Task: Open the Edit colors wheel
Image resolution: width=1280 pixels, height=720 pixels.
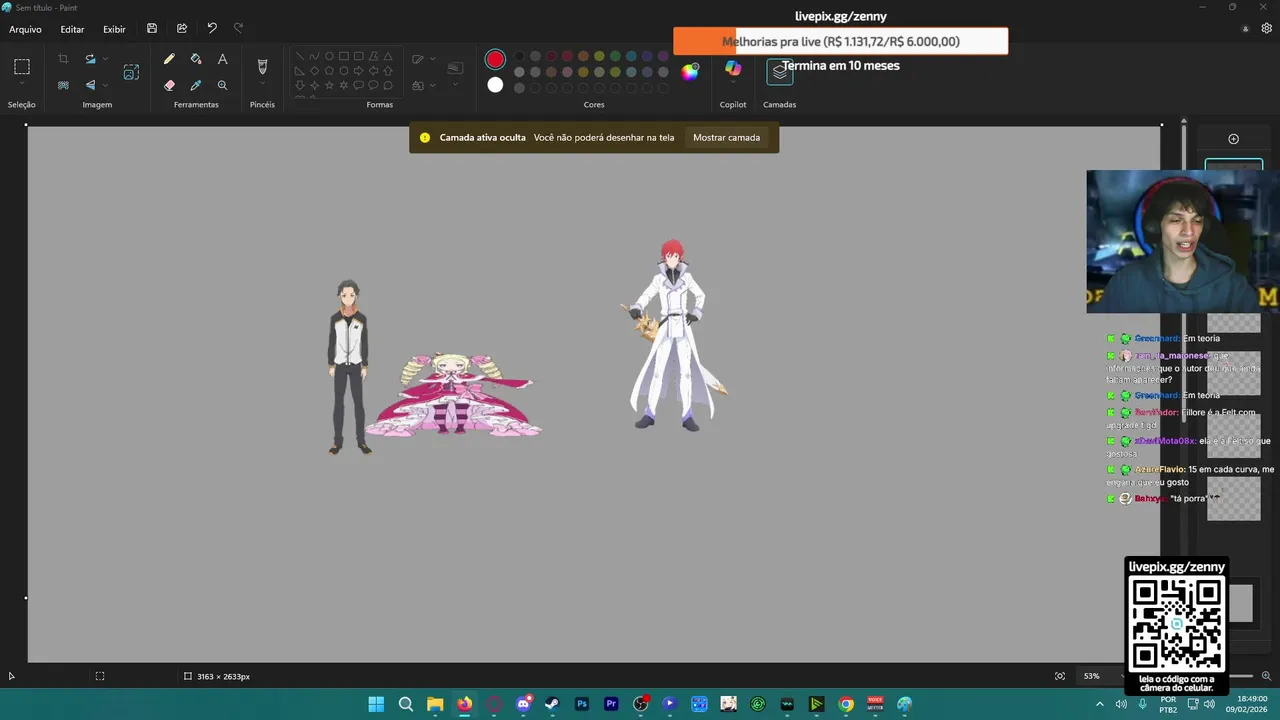Action: pos(690,71)
